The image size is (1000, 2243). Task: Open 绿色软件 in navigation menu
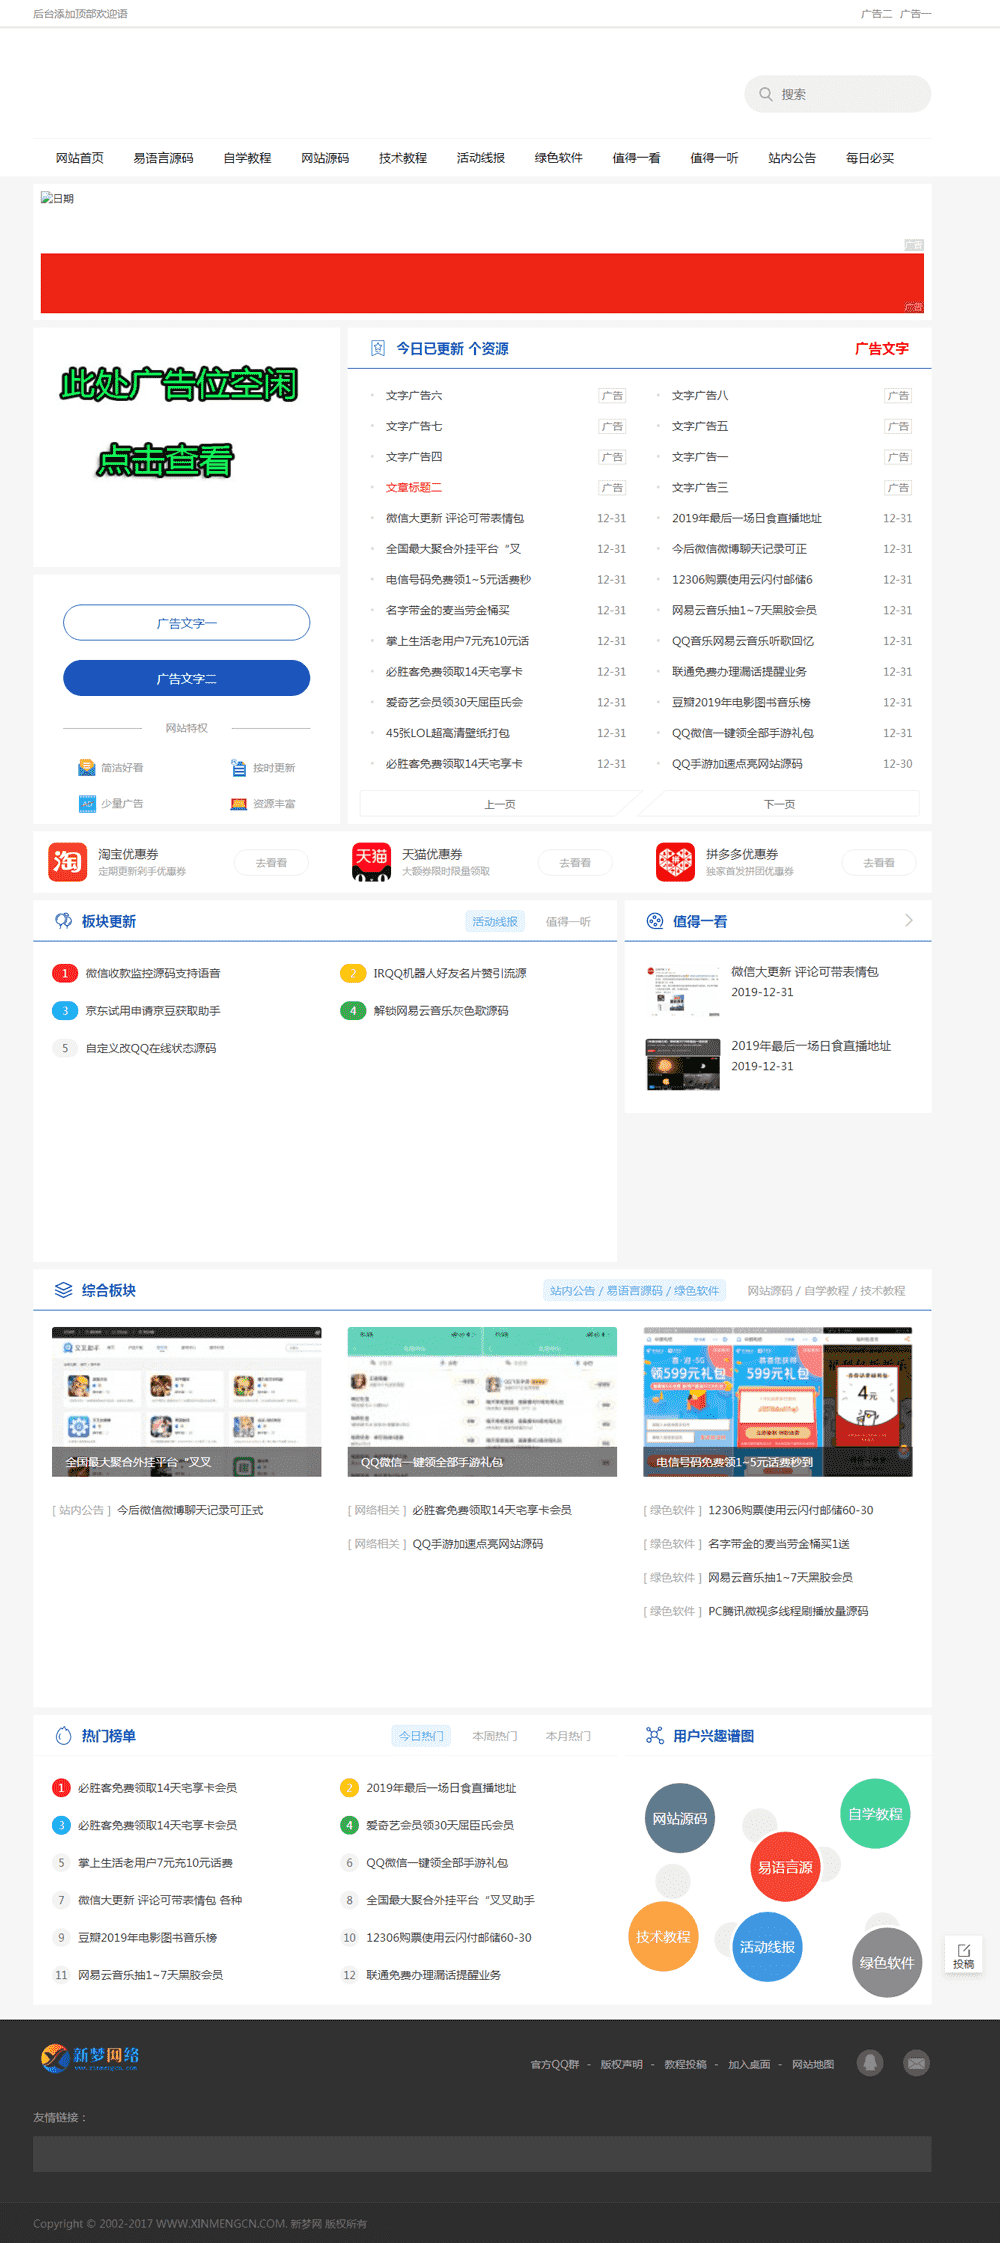point(558,158)
